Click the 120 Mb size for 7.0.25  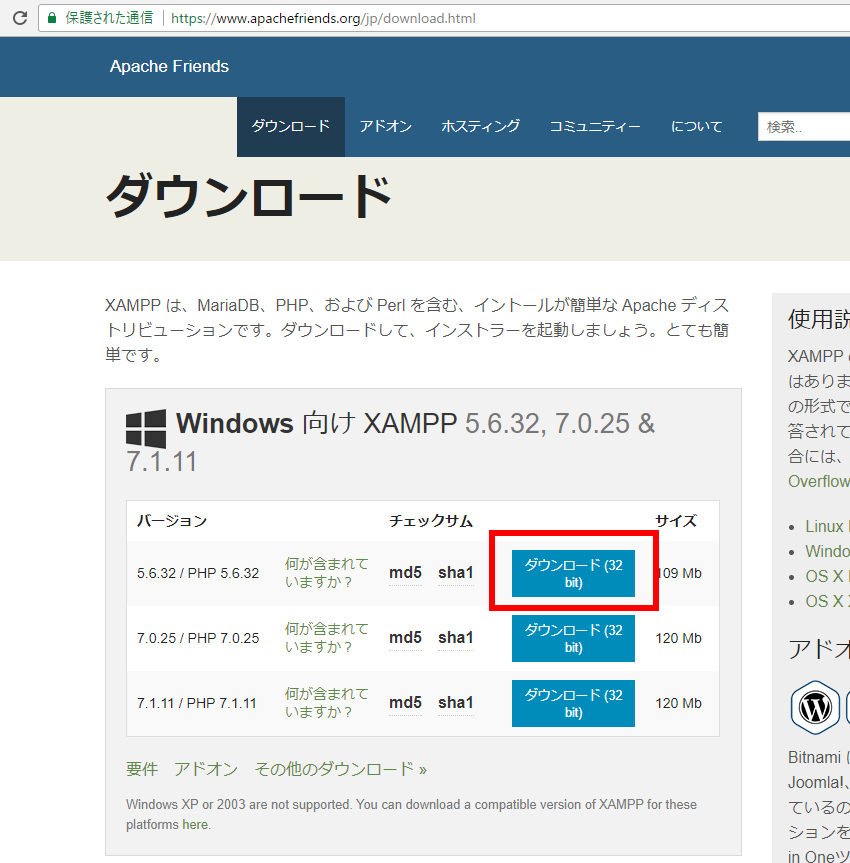pos(678,638)
